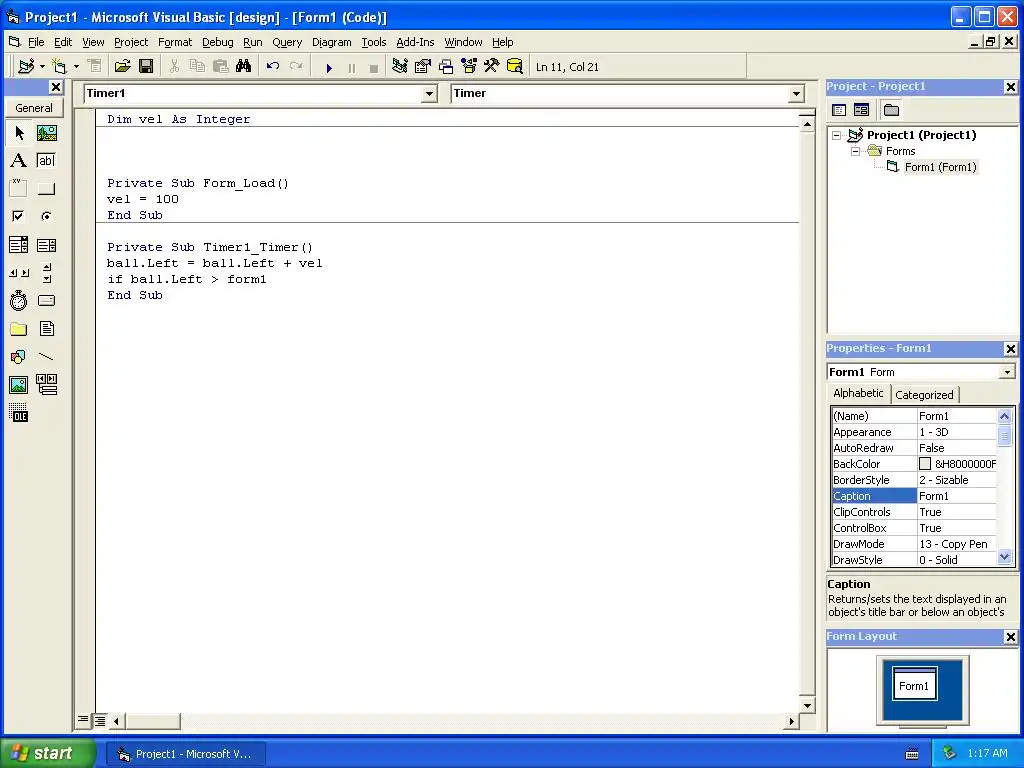Select the Frame control tool

point(19,189)
